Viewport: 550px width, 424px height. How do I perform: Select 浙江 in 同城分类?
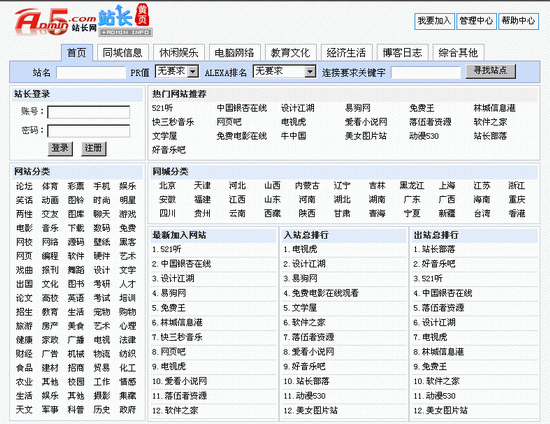tap(517, 186)
